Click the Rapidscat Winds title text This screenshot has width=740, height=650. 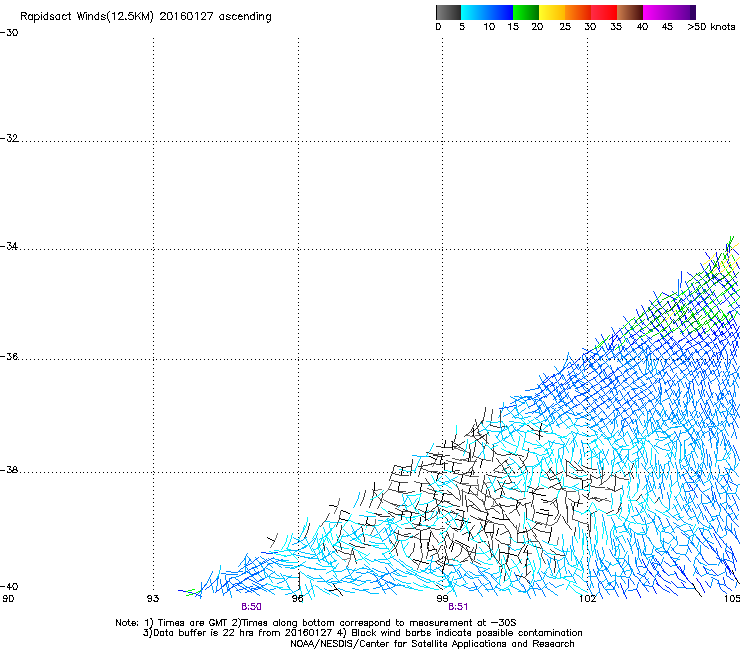(145, 17)
